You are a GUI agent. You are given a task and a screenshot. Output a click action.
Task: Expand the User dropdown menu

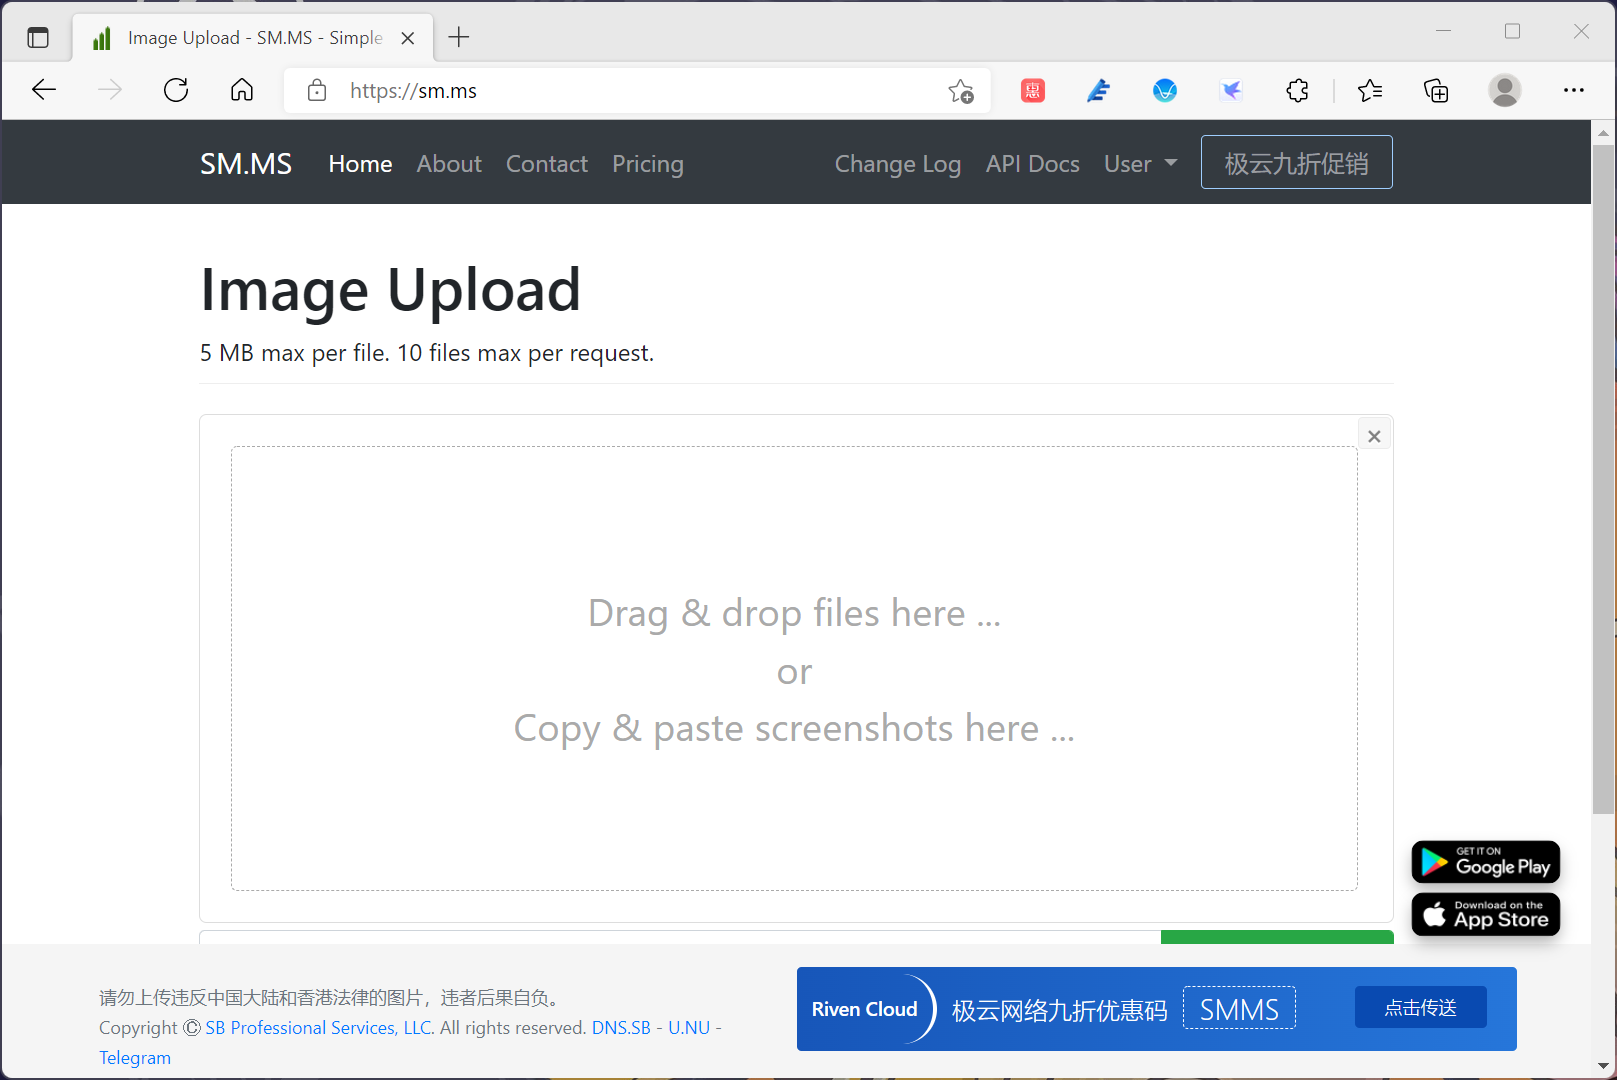[1140, 163]
